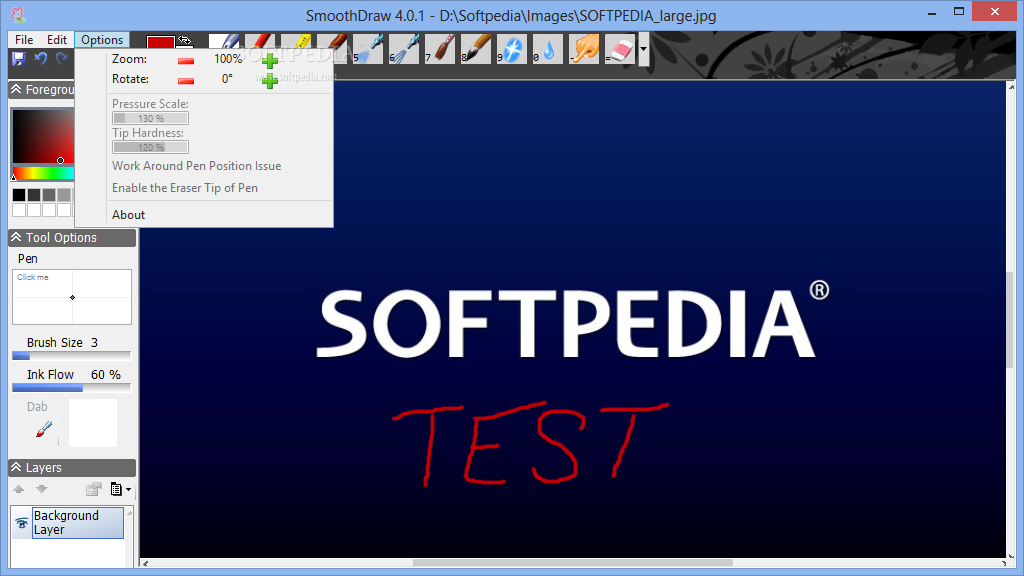Viewport: 1024px width, 576px height.
Task: Swap foreground and background colors with the arrows icon
Action: 185,40
